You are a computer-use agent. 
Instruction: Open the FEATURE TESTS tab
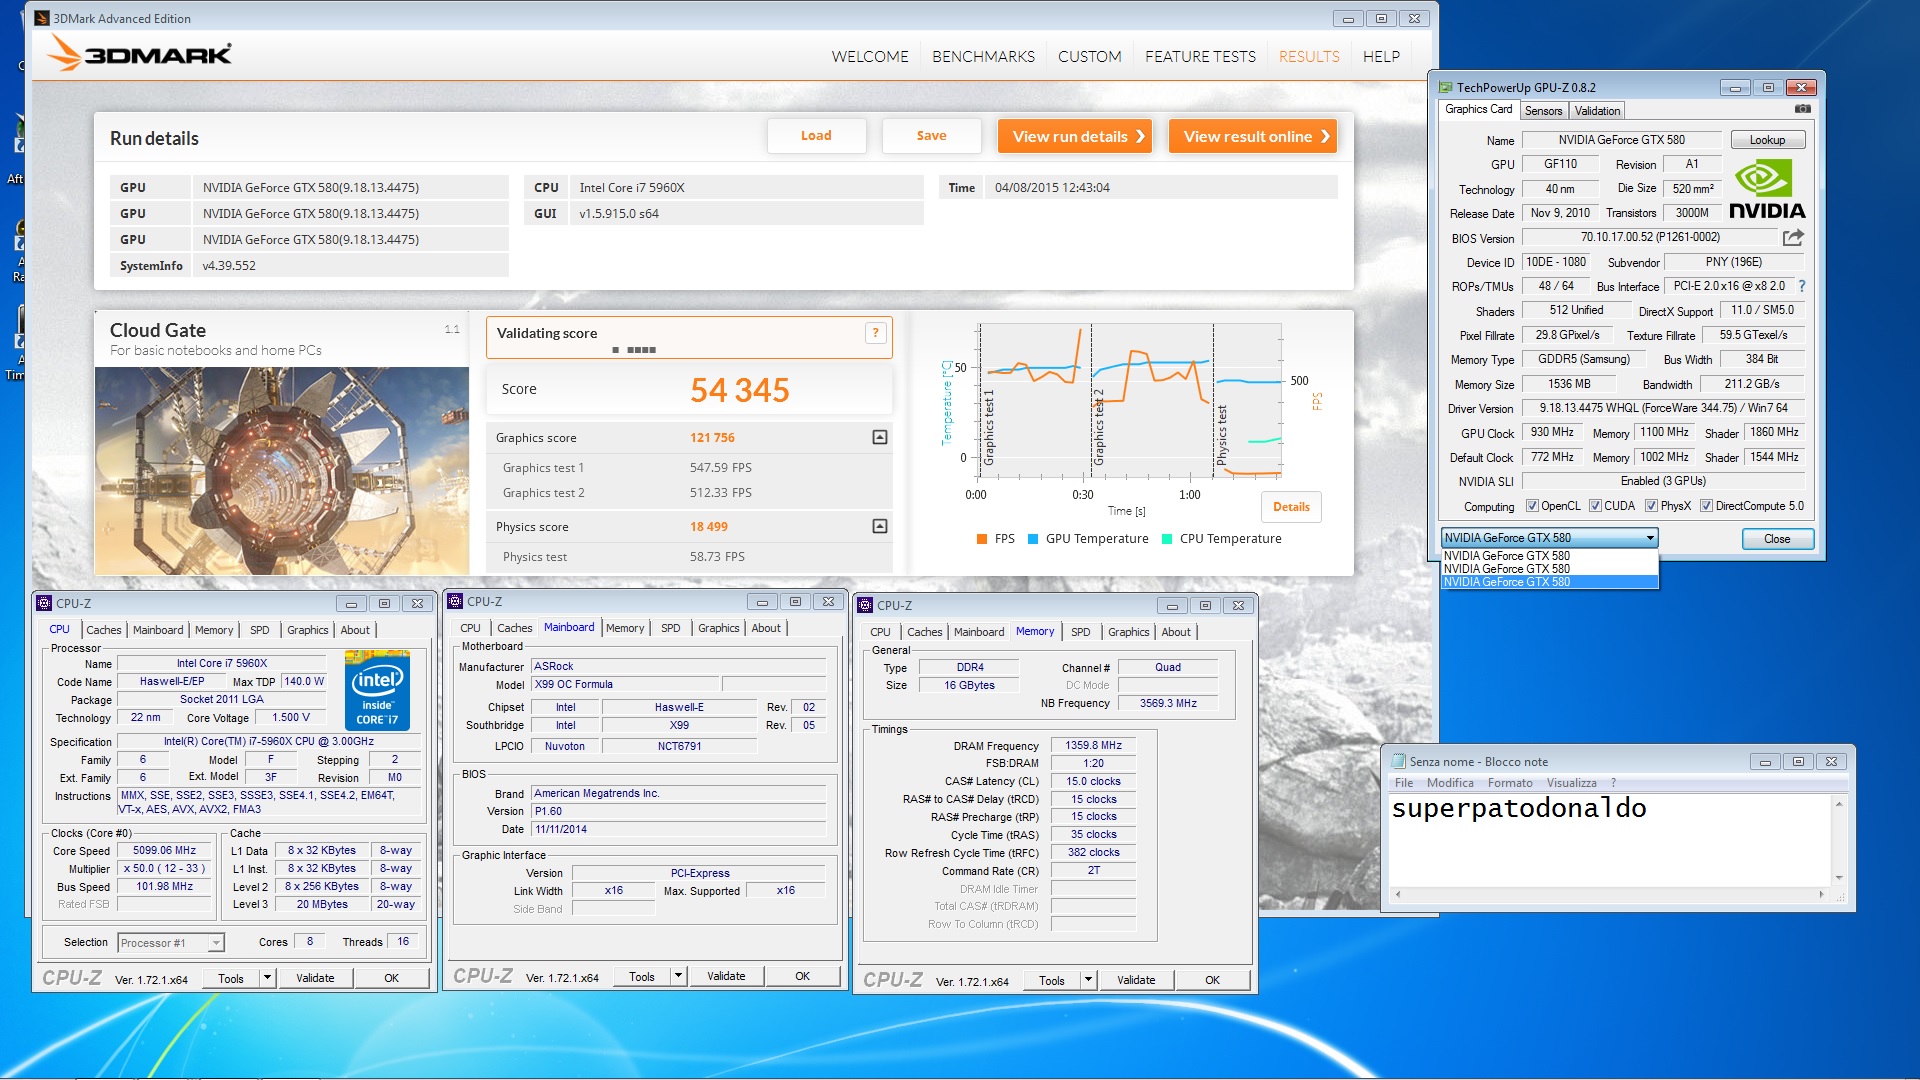1200,57
